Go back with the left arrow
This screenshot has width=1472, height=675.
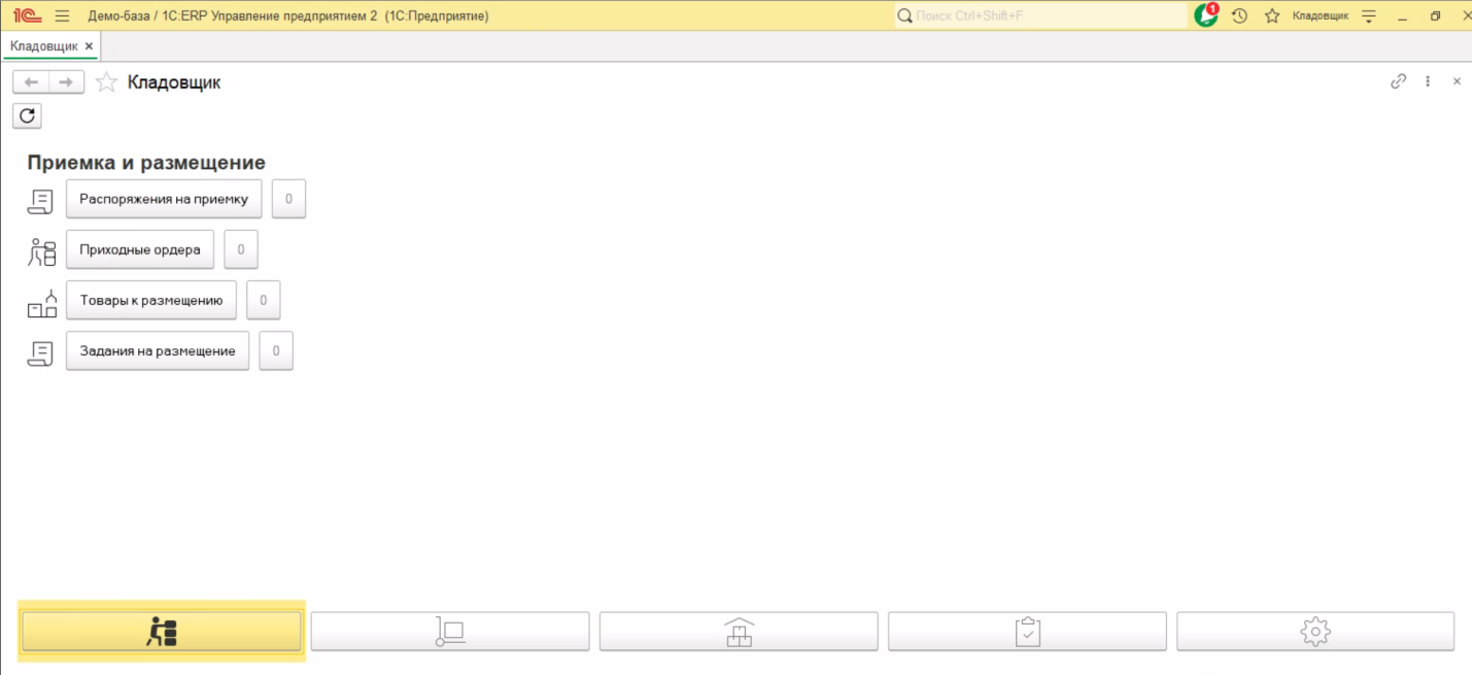pos(31,83)
